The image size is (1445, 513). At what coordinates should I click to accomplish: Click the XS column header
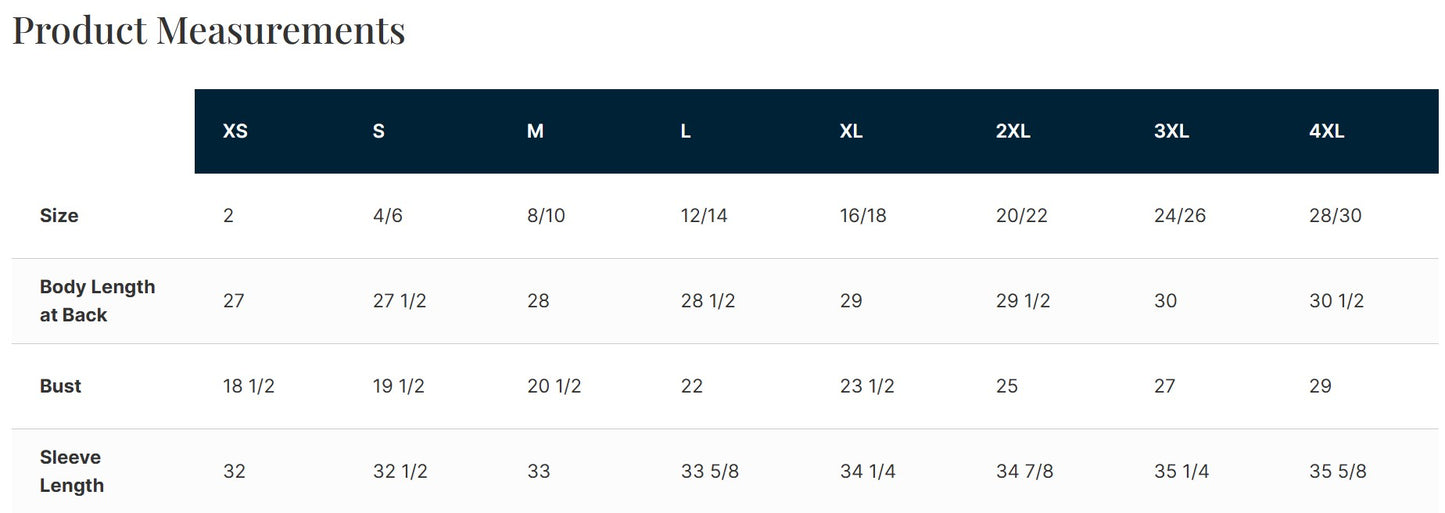tap(235, 131)
